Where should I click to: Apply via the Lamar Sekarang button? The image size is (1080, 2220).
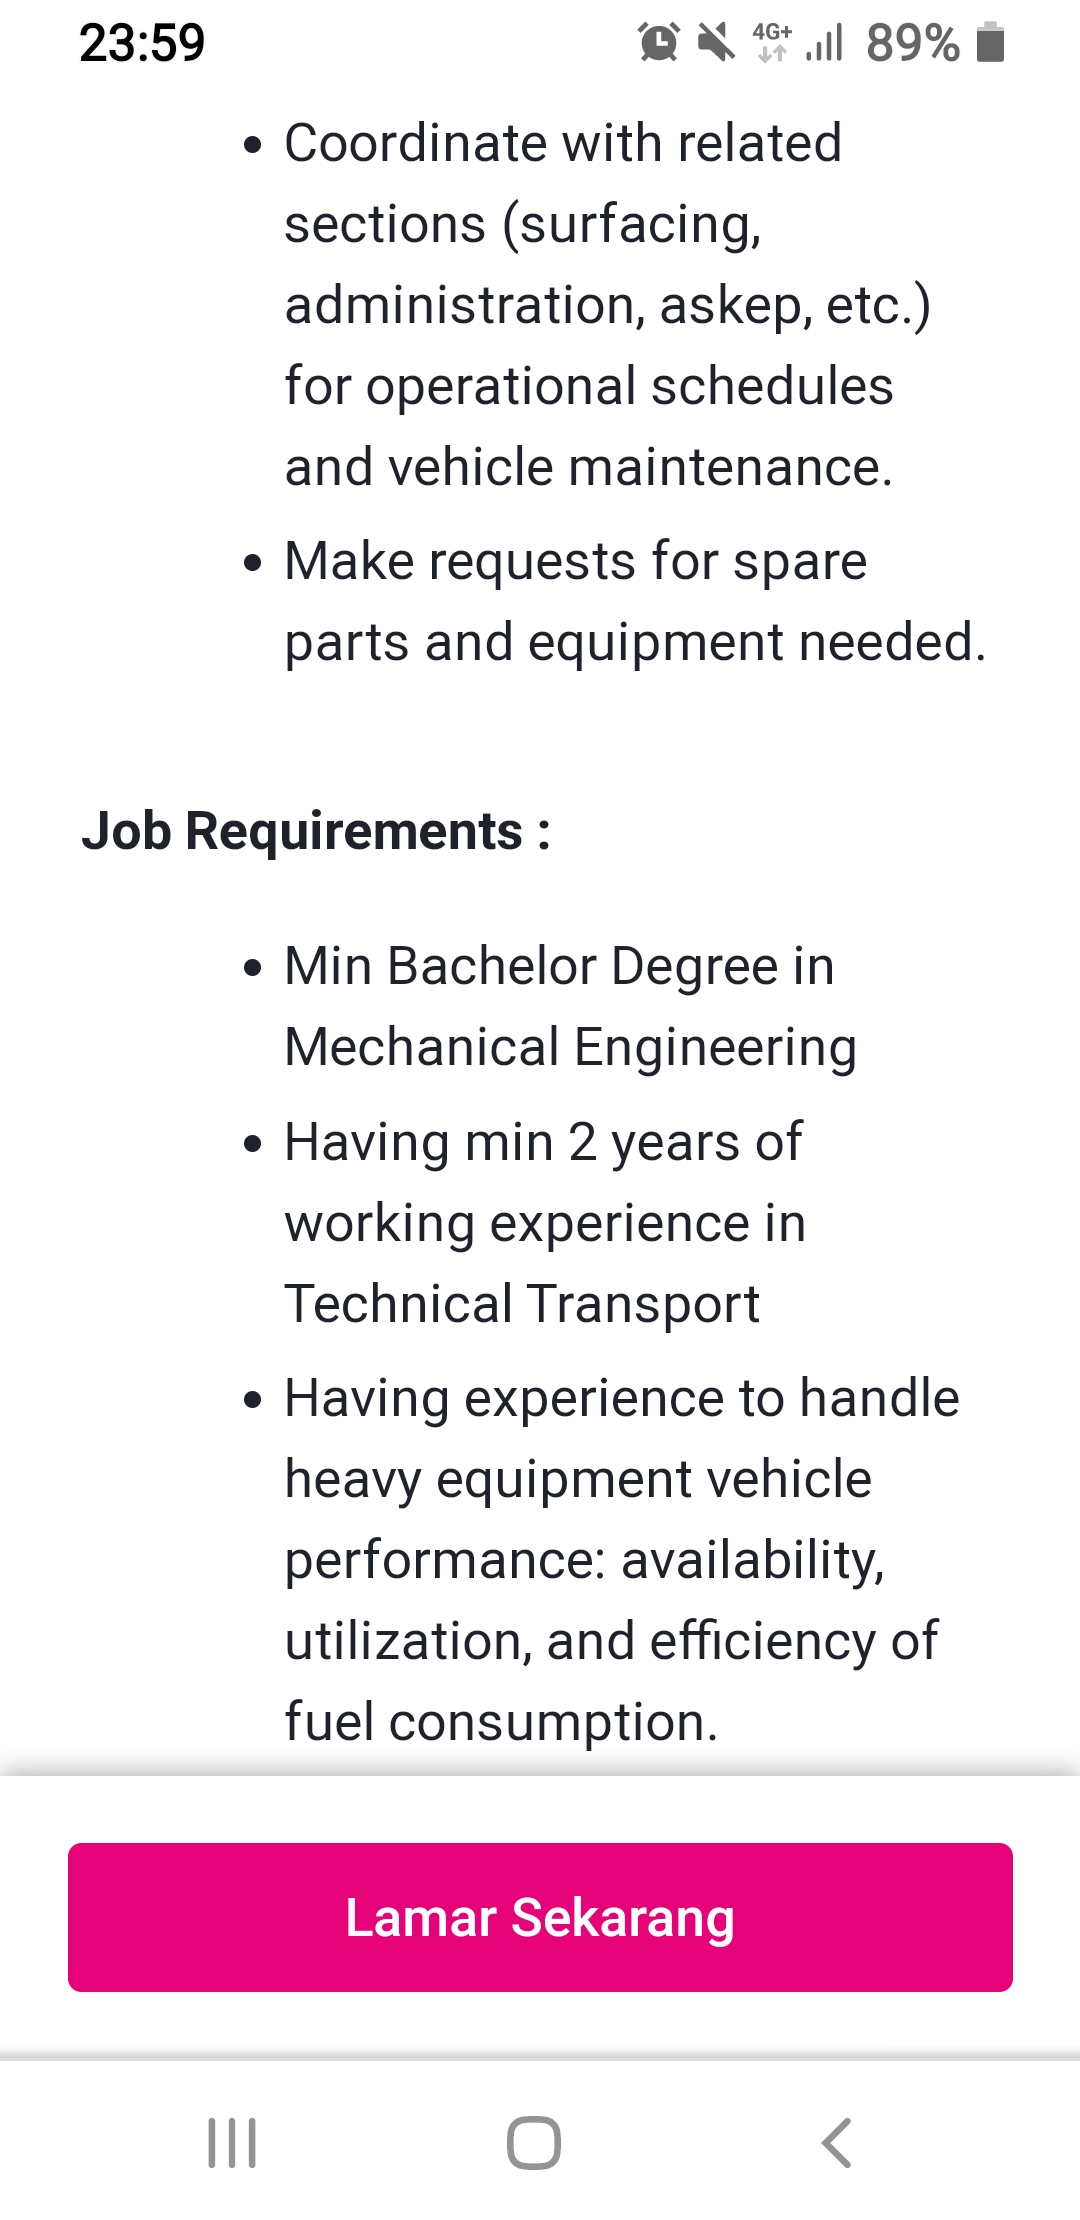click(x=540, y=1917)
